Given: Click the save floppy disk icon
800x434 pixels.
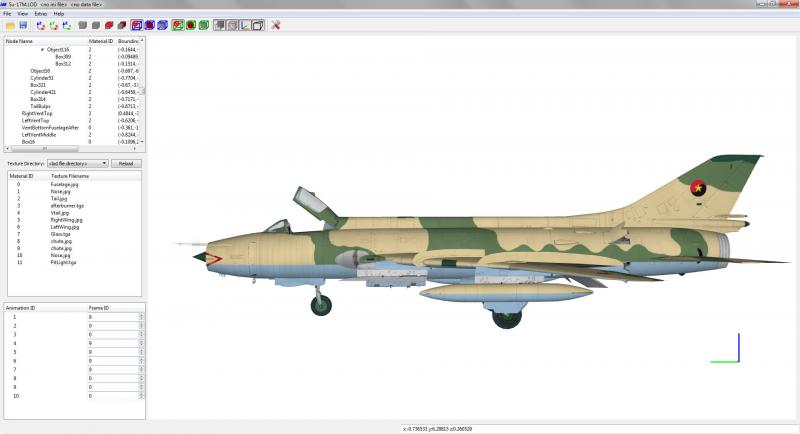Looking at the screenshot, I should (x=23, y=25).
